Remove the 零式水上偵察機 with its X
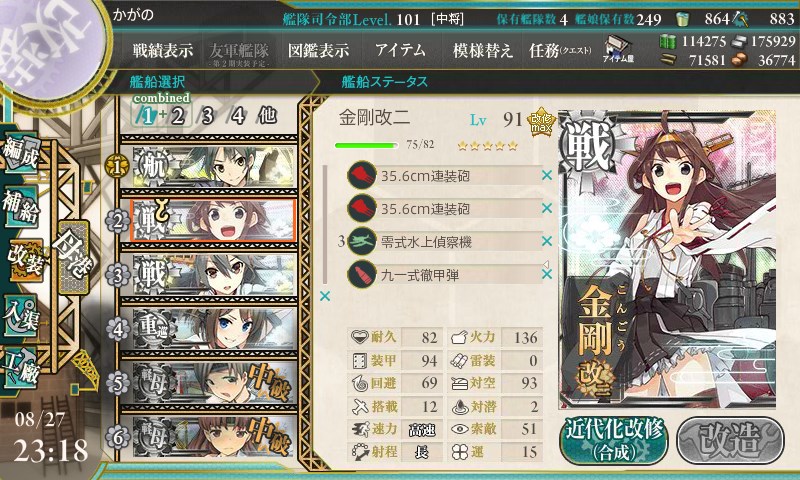This screenshot has height=480, width=800. point(546,241)
